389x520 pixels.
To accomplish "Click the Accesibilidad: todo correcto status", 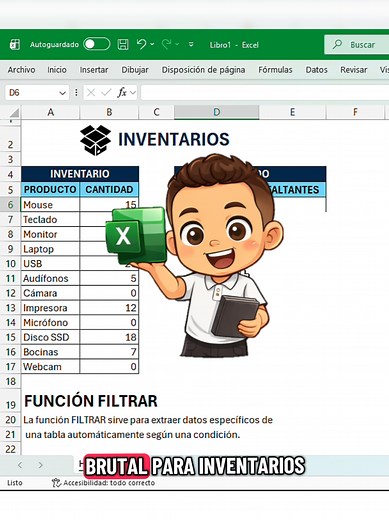I will pyautogui.click(x=104, y=483).
